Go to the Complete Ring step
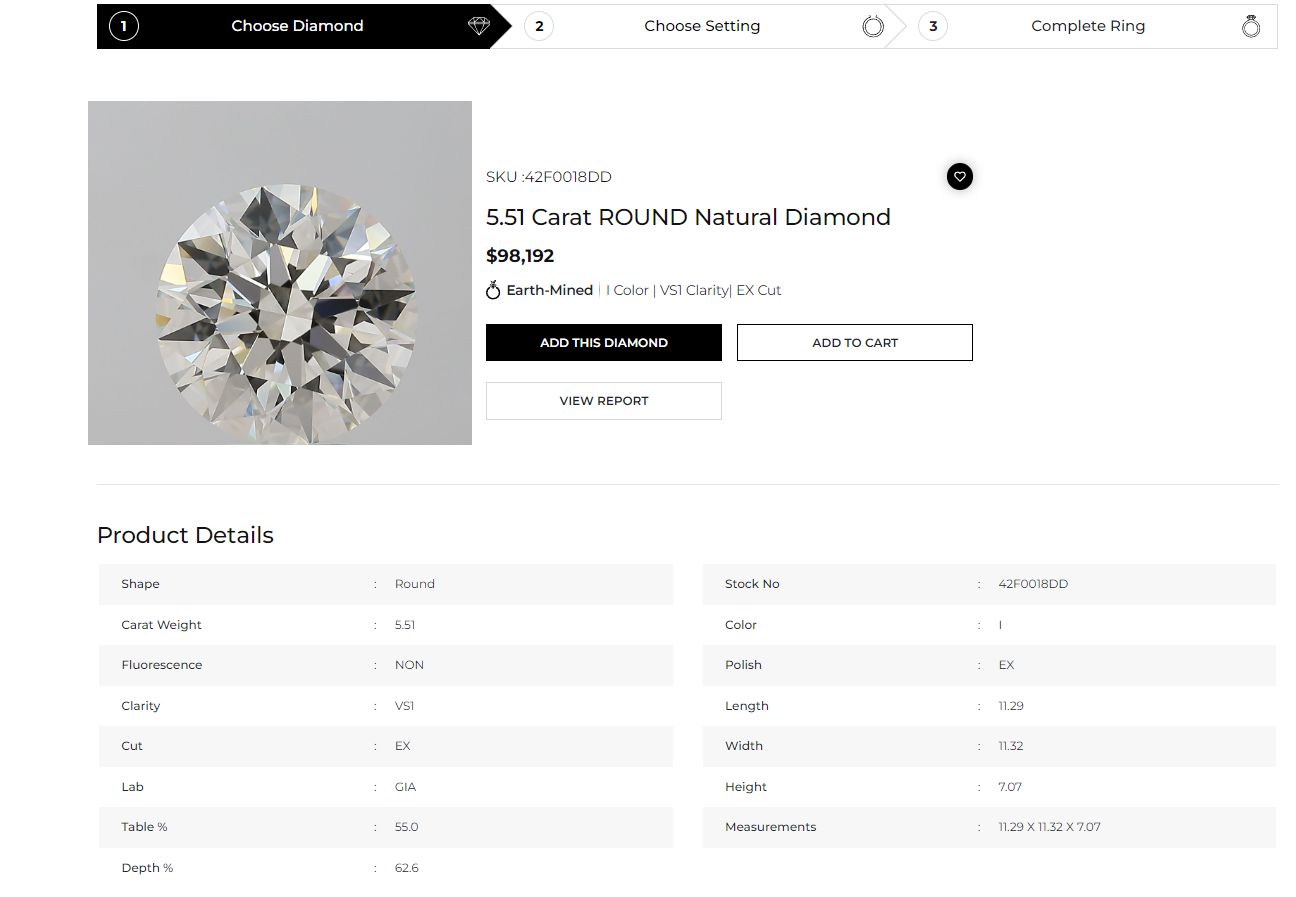 [x=1088, y=26]
